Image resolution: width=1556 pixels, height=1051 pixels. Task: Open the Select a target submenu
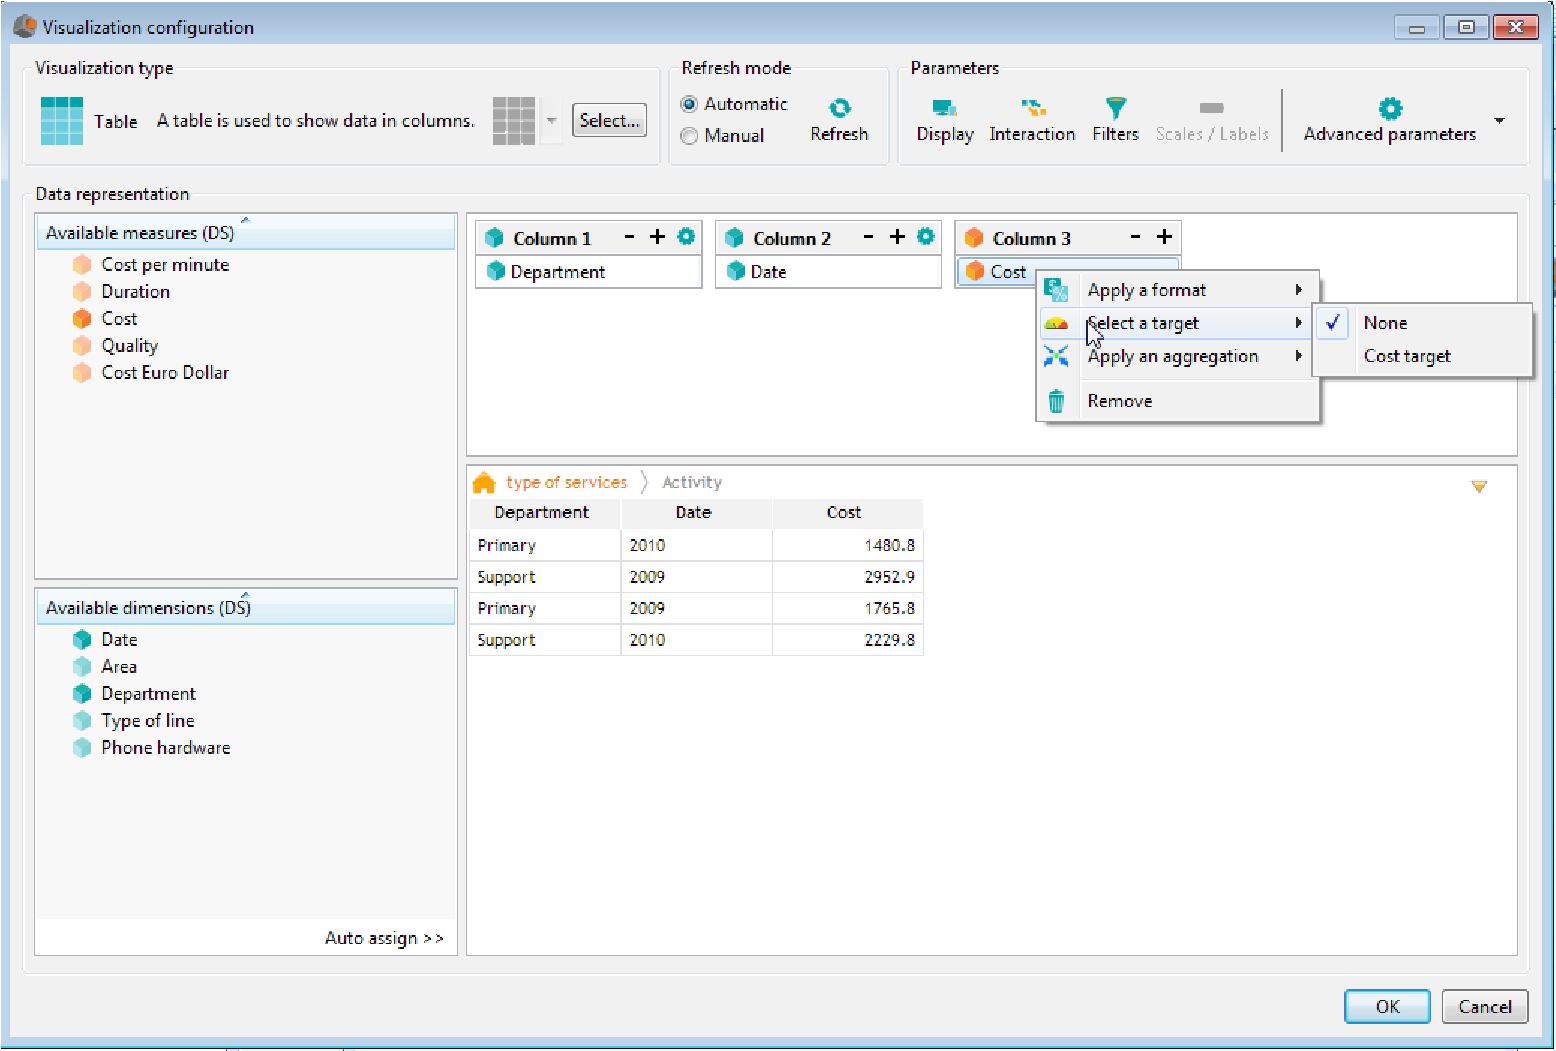point(1179,323)
